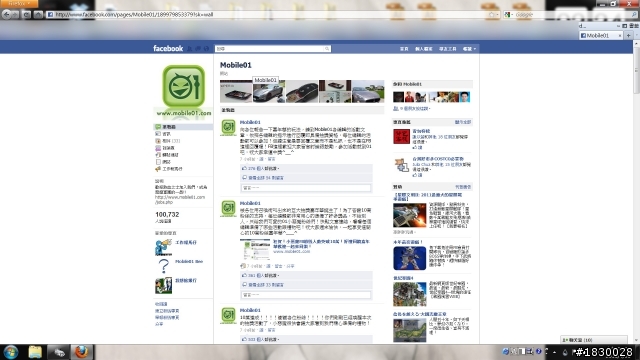Open the question-mark Mobile01 Bee page icon

[163, 266]
